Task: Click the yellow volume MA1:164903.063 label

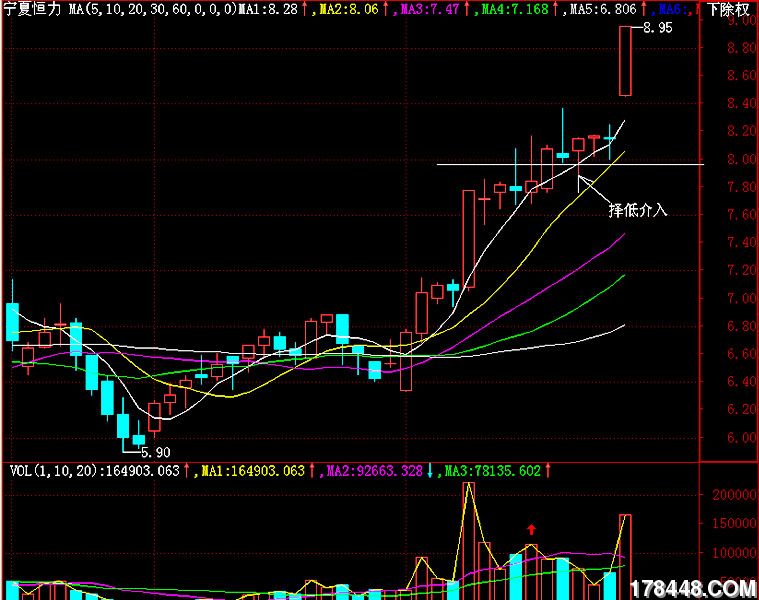Action: [253, 471]
